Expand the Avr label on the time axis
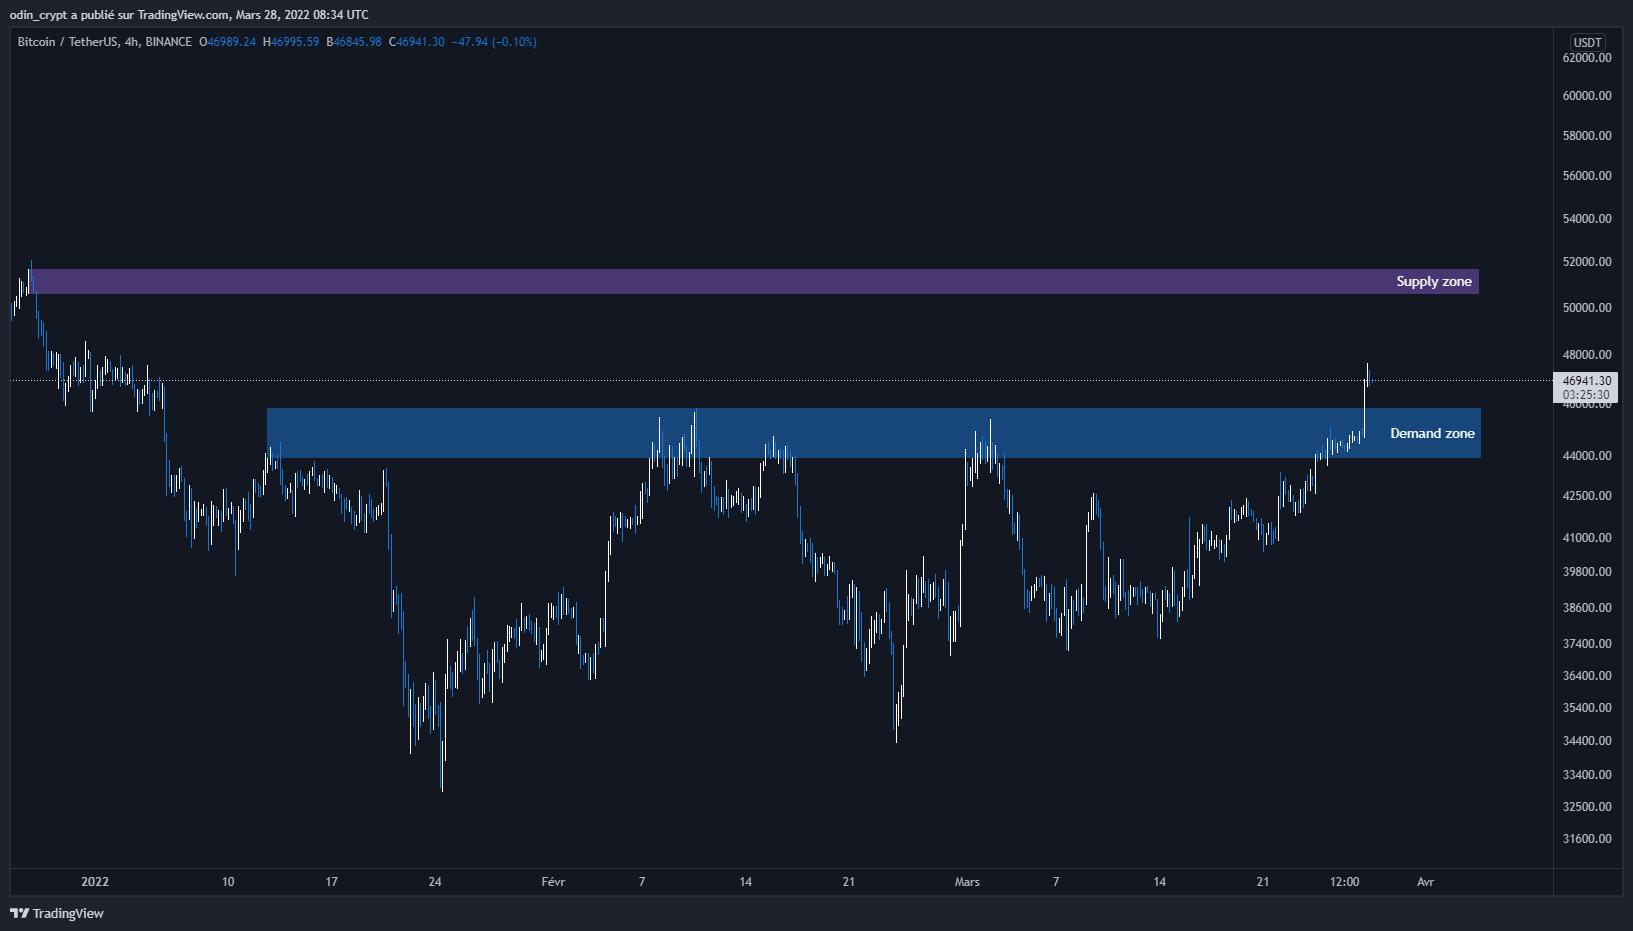This screenshot has height=931, width=1633. pyautogui.click(x=1426, y=882)
